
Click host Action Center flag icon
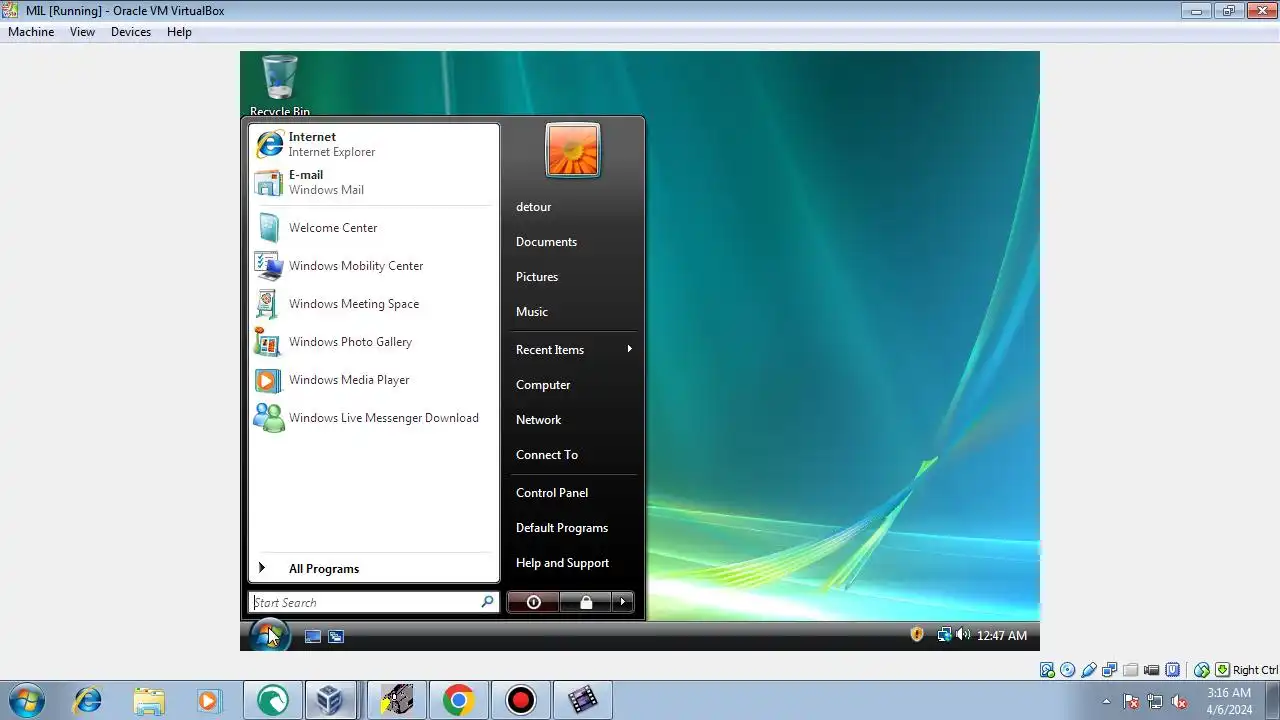[x=1131, y=701]
